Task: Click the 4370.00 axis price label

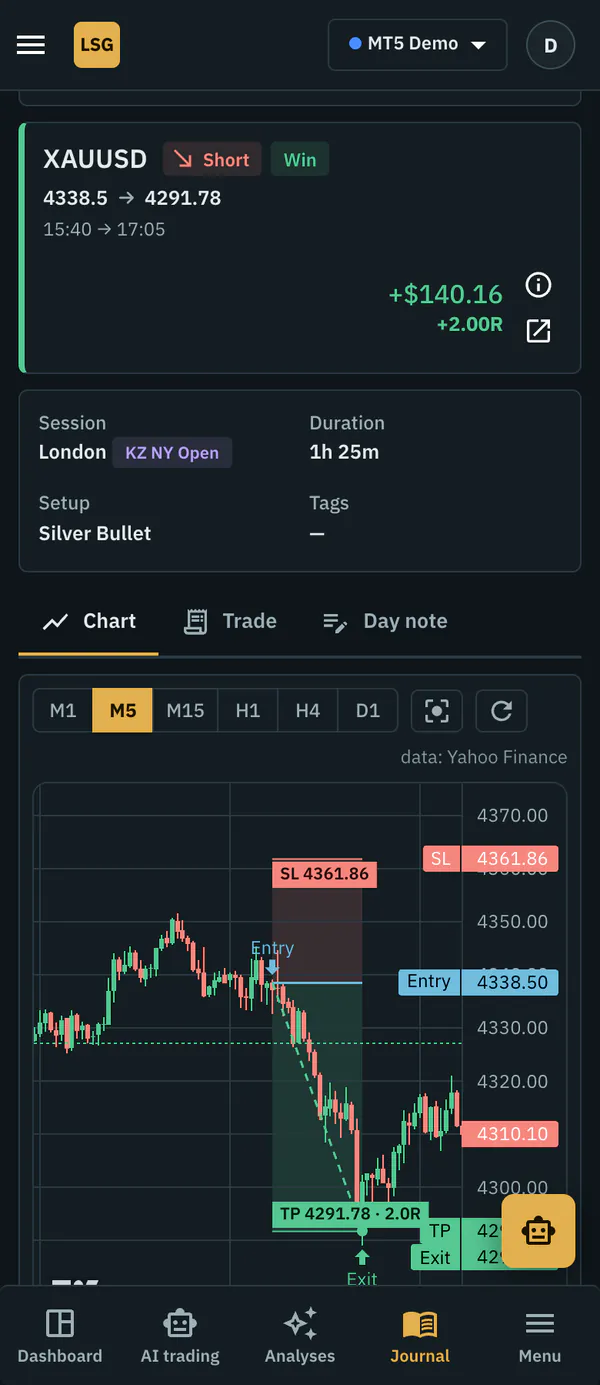Action: 512,816
